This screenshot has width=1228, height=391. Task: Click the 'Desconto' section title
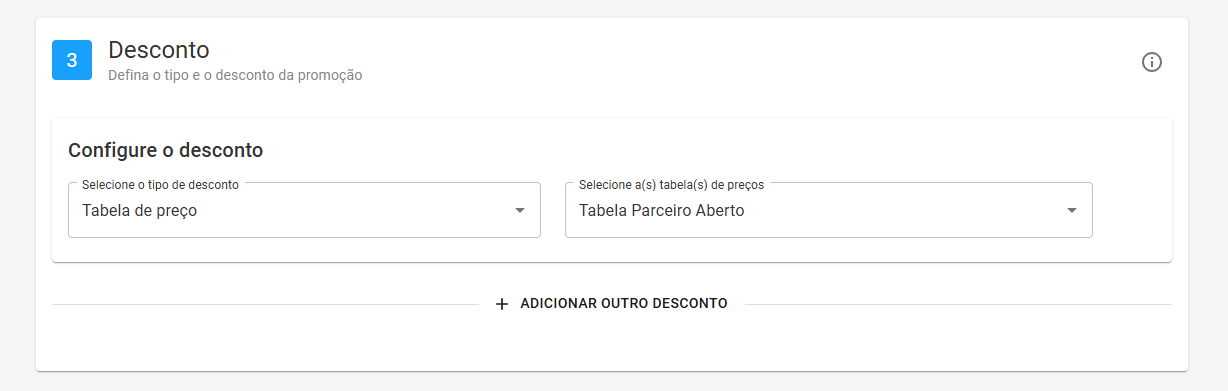[x=158, y=49]
